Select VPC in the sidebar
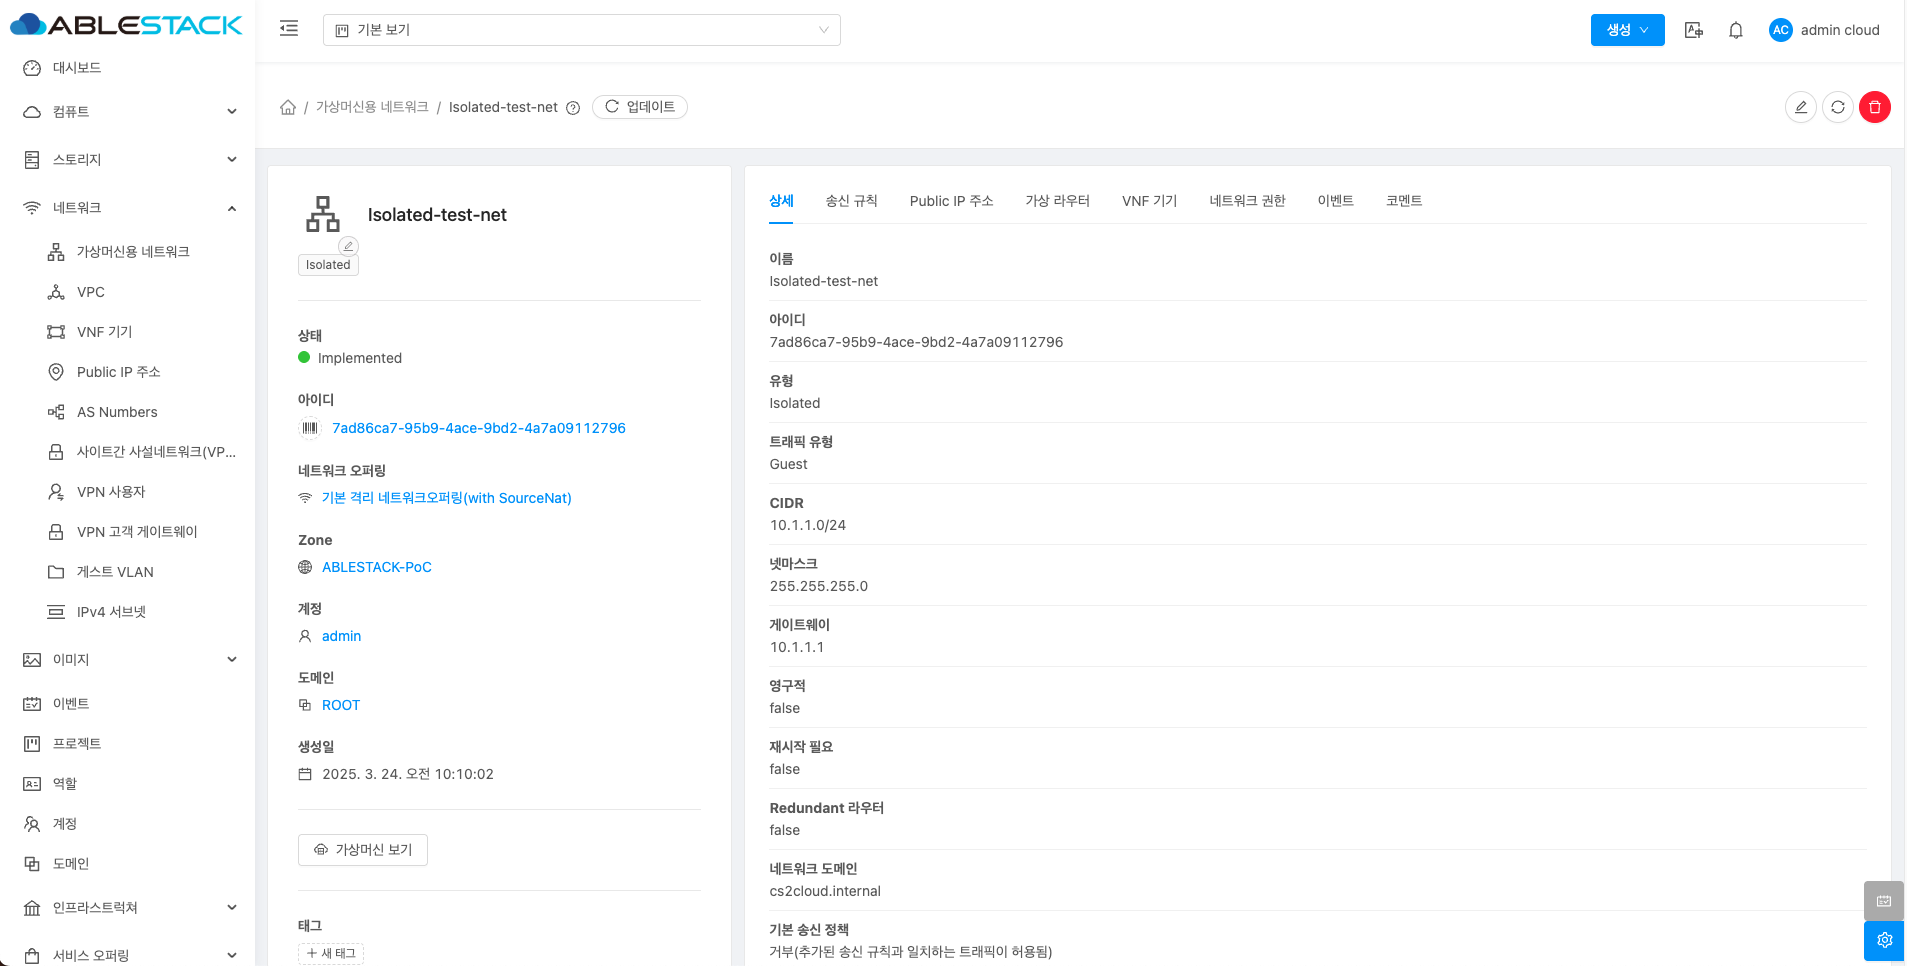The image size is (1907, 966). tap(91, 292)
